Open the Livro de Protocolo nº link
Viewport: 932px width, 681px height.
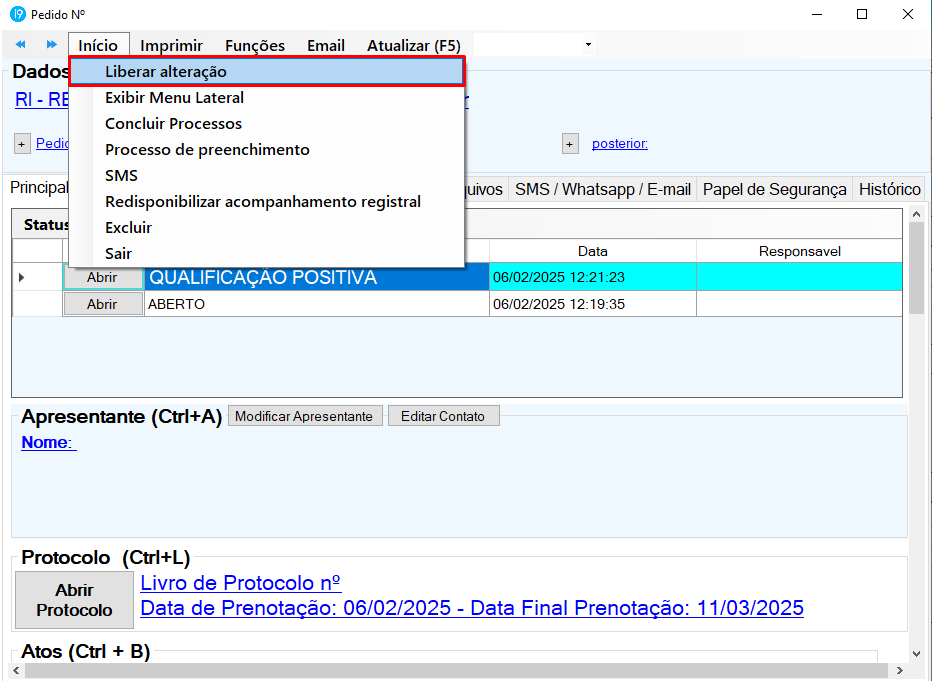click(241, 583)
